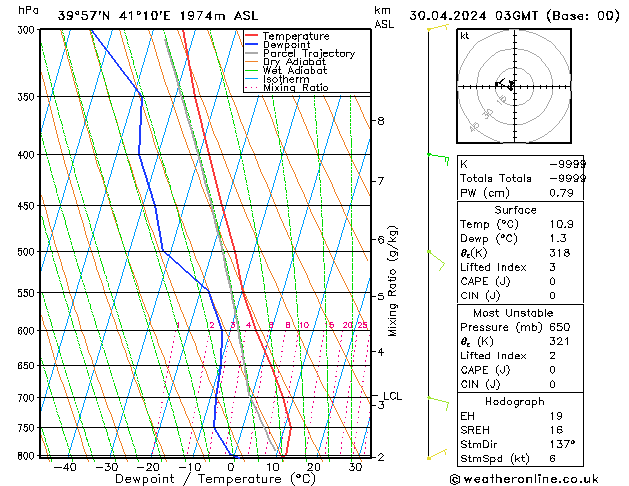Click the Parcel Trajectory legend entry
The width and height of the screenshot is (629, 486).
(300, 53)
